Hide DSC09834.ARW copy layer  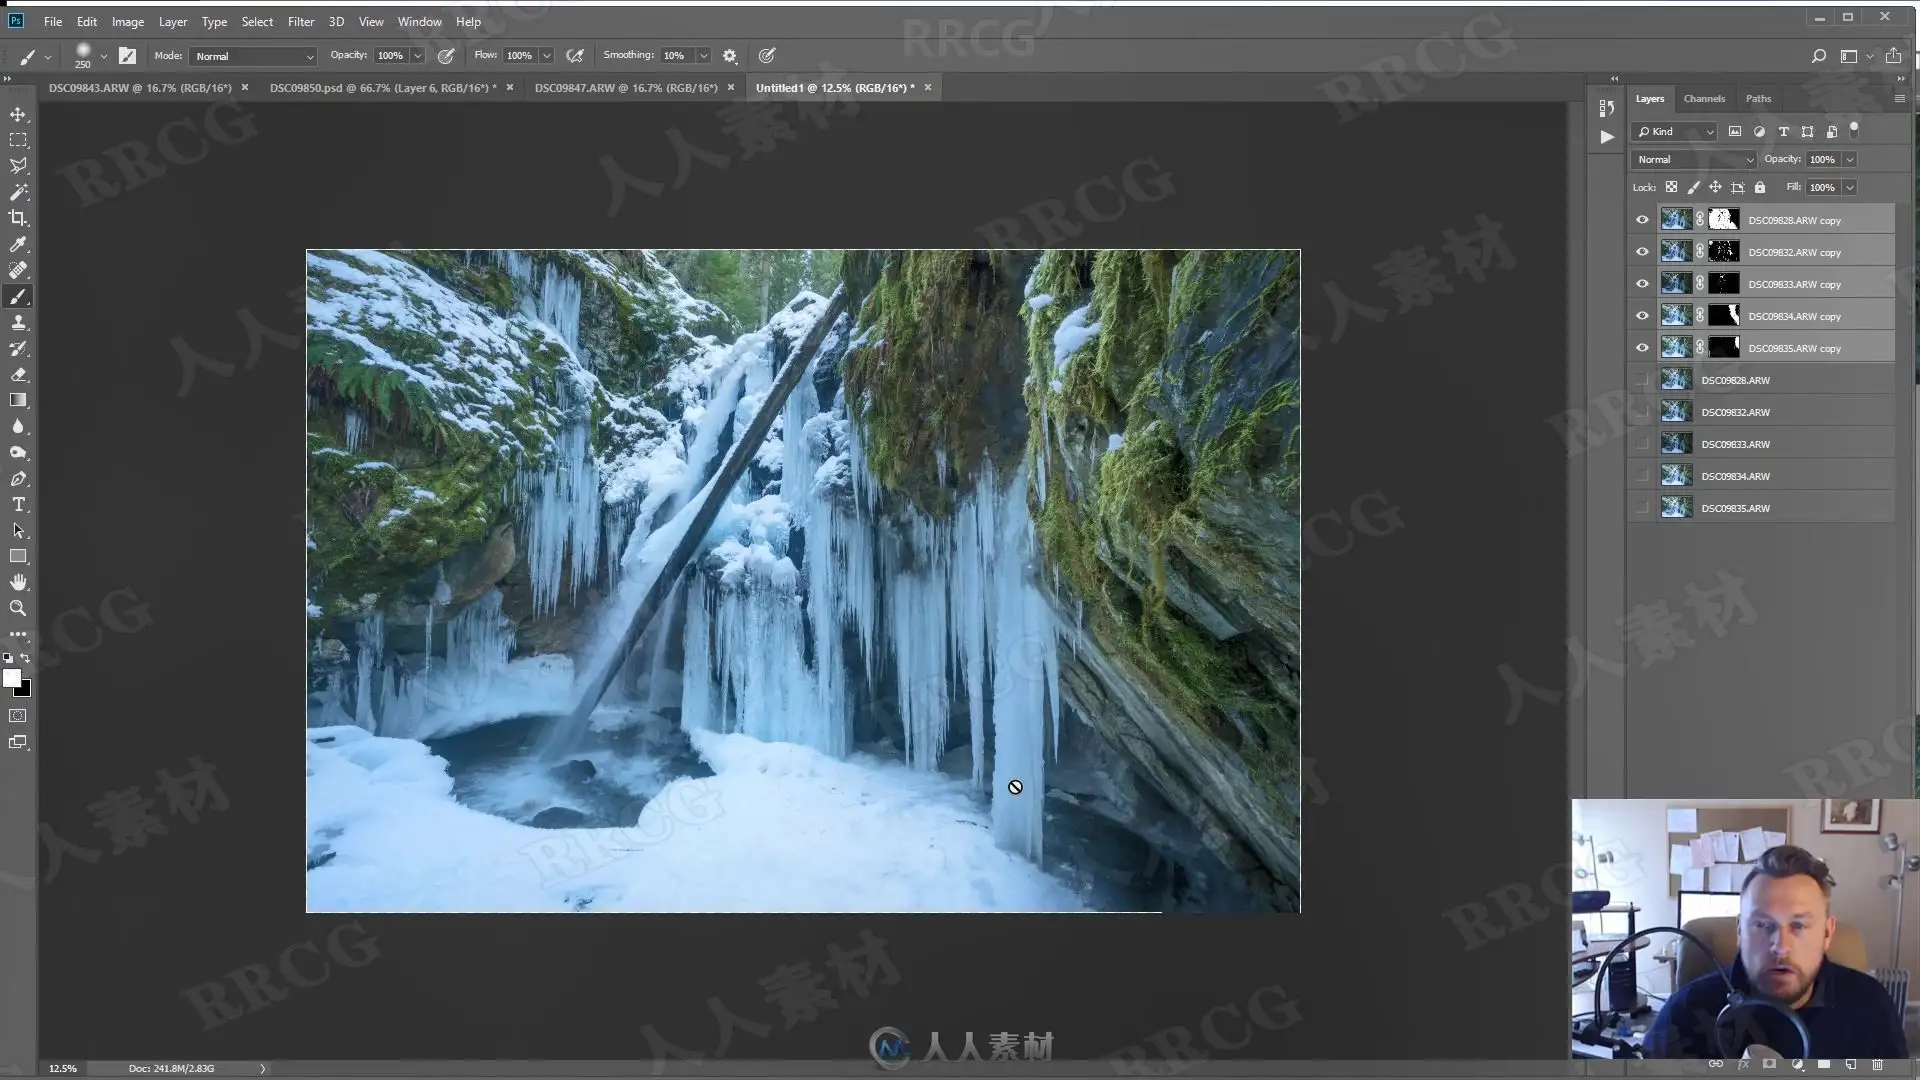[x=1642, y=316]
